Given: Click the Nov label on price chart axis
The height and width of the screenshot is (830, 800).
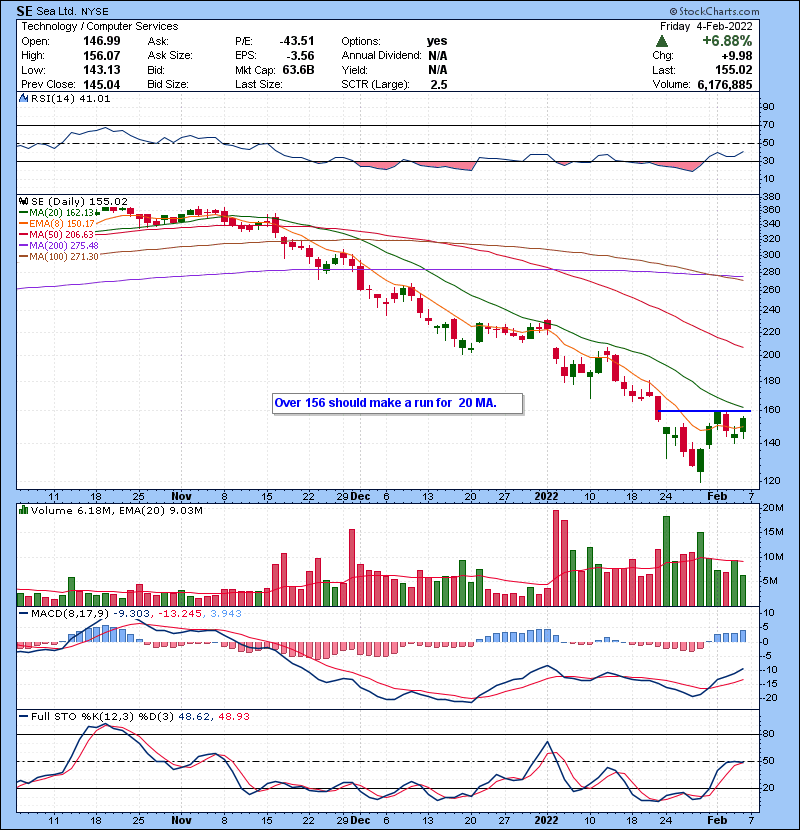Looking at the screenshot, I should click(x=181, y=496).
